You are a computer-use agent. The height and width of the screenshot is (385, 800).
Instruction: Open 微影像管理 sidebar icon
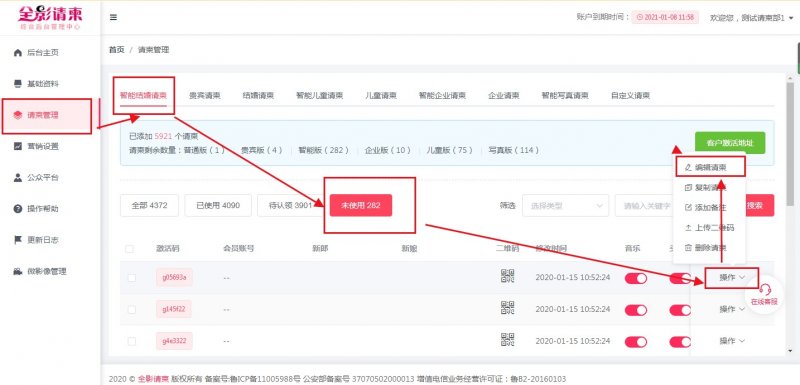[18, 271]
